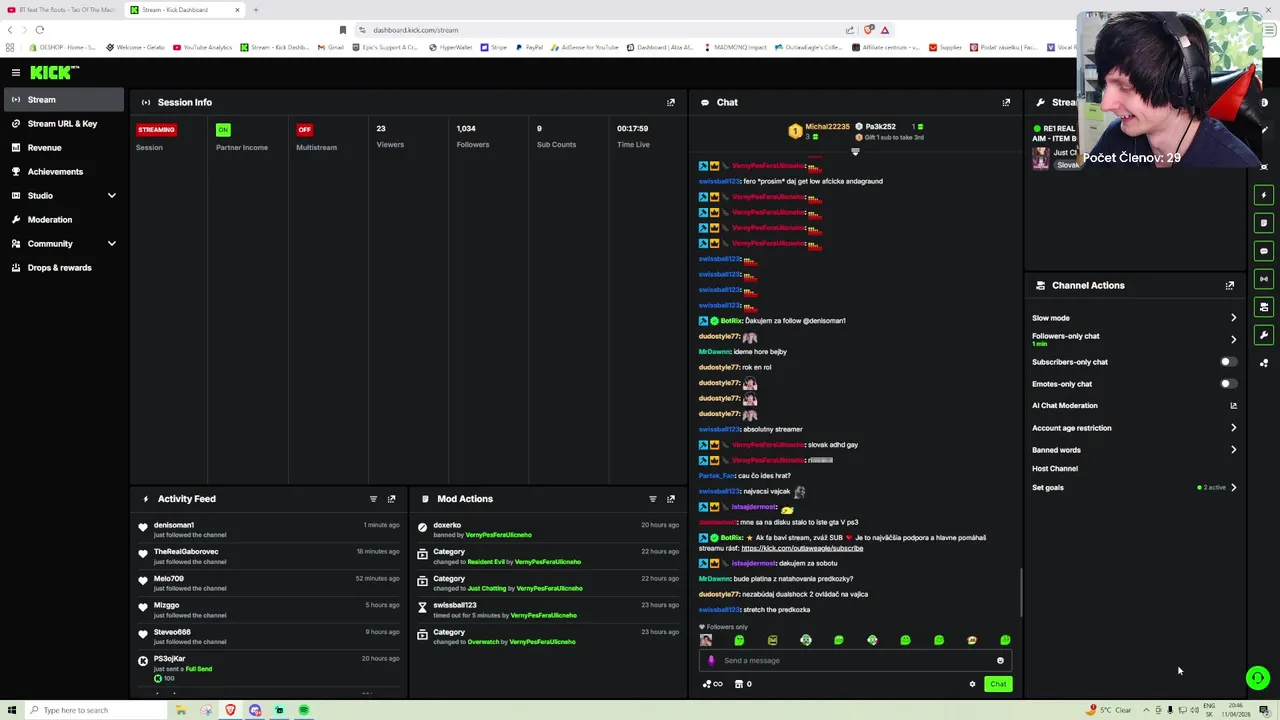Open Followers-only chat options arrow
Viewport: 1280px width, 720px height.
pos(1233,339)
